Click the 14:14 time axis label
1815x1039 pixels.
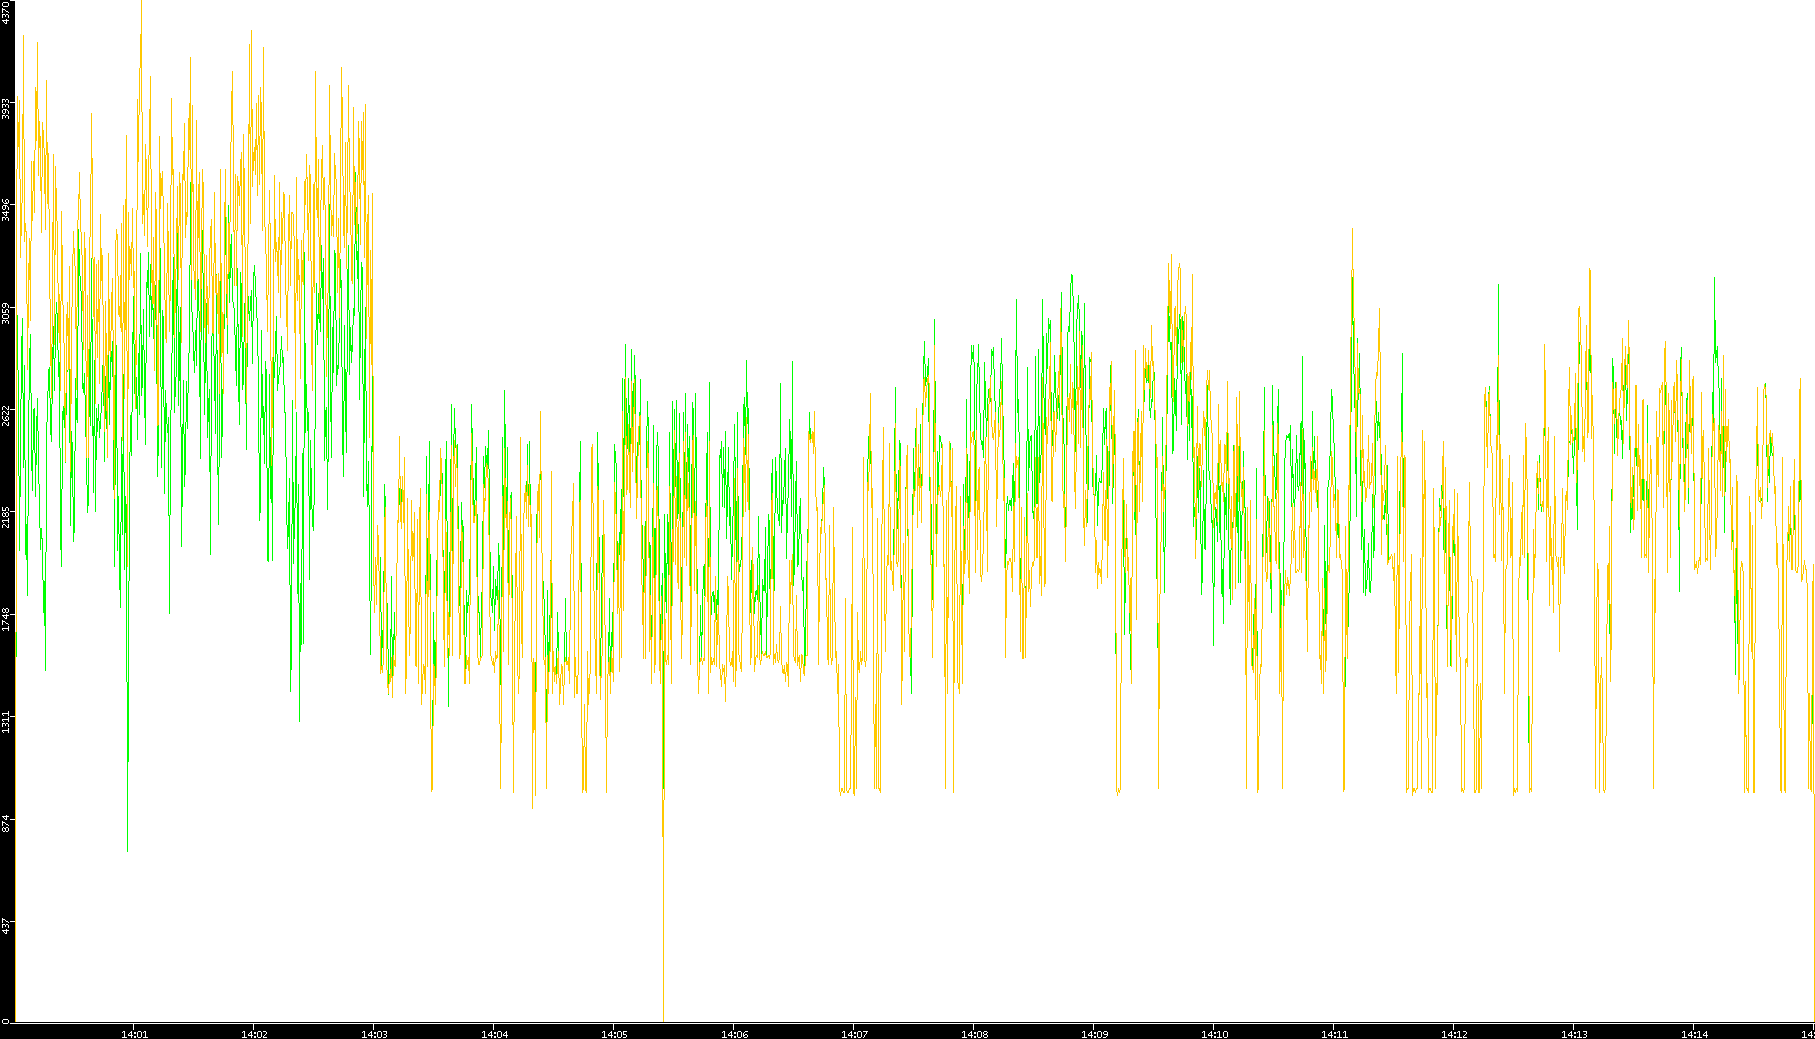pyautogui.click(x=1694, y=1034)
